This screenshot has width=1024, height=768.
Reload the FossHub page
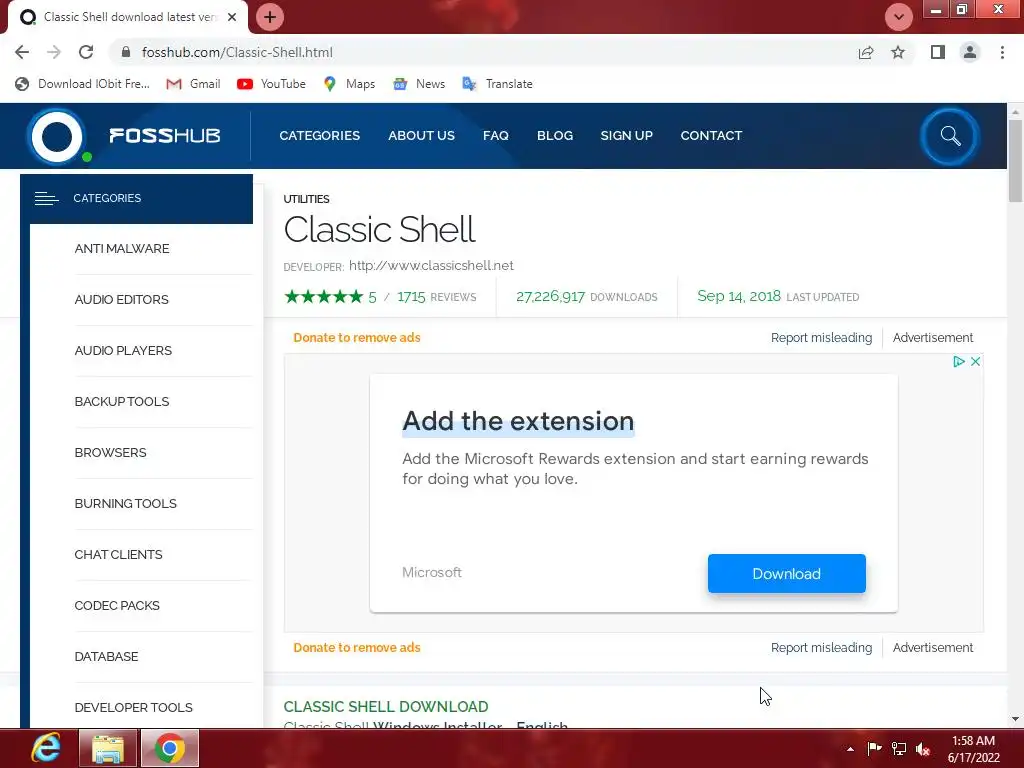click(86, 52)
